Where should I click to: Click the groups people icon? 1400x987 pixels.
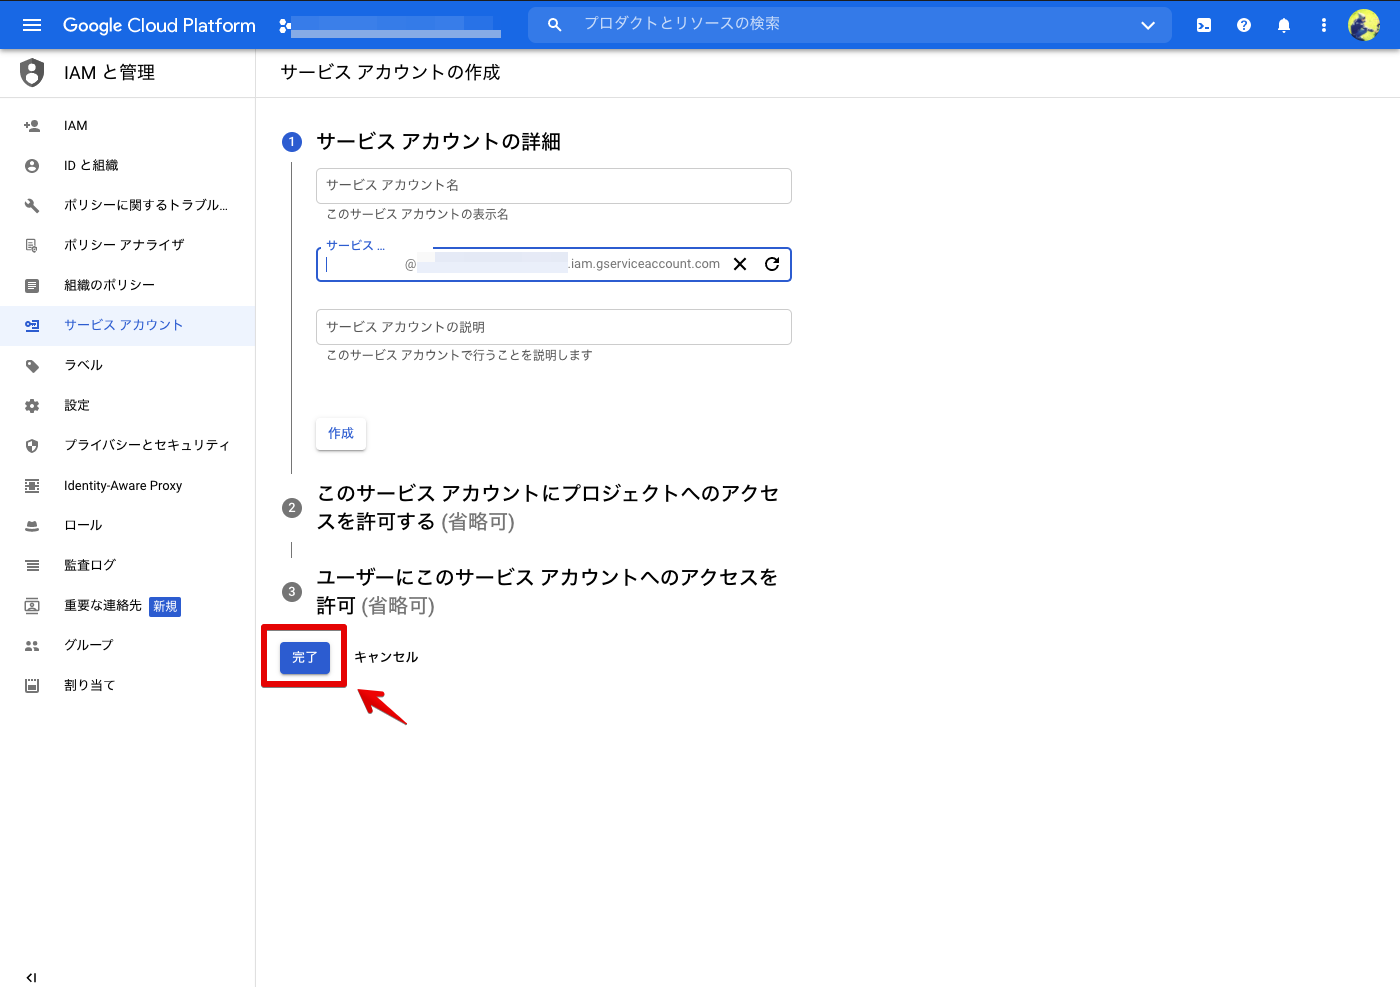click(x=32, y=646)
